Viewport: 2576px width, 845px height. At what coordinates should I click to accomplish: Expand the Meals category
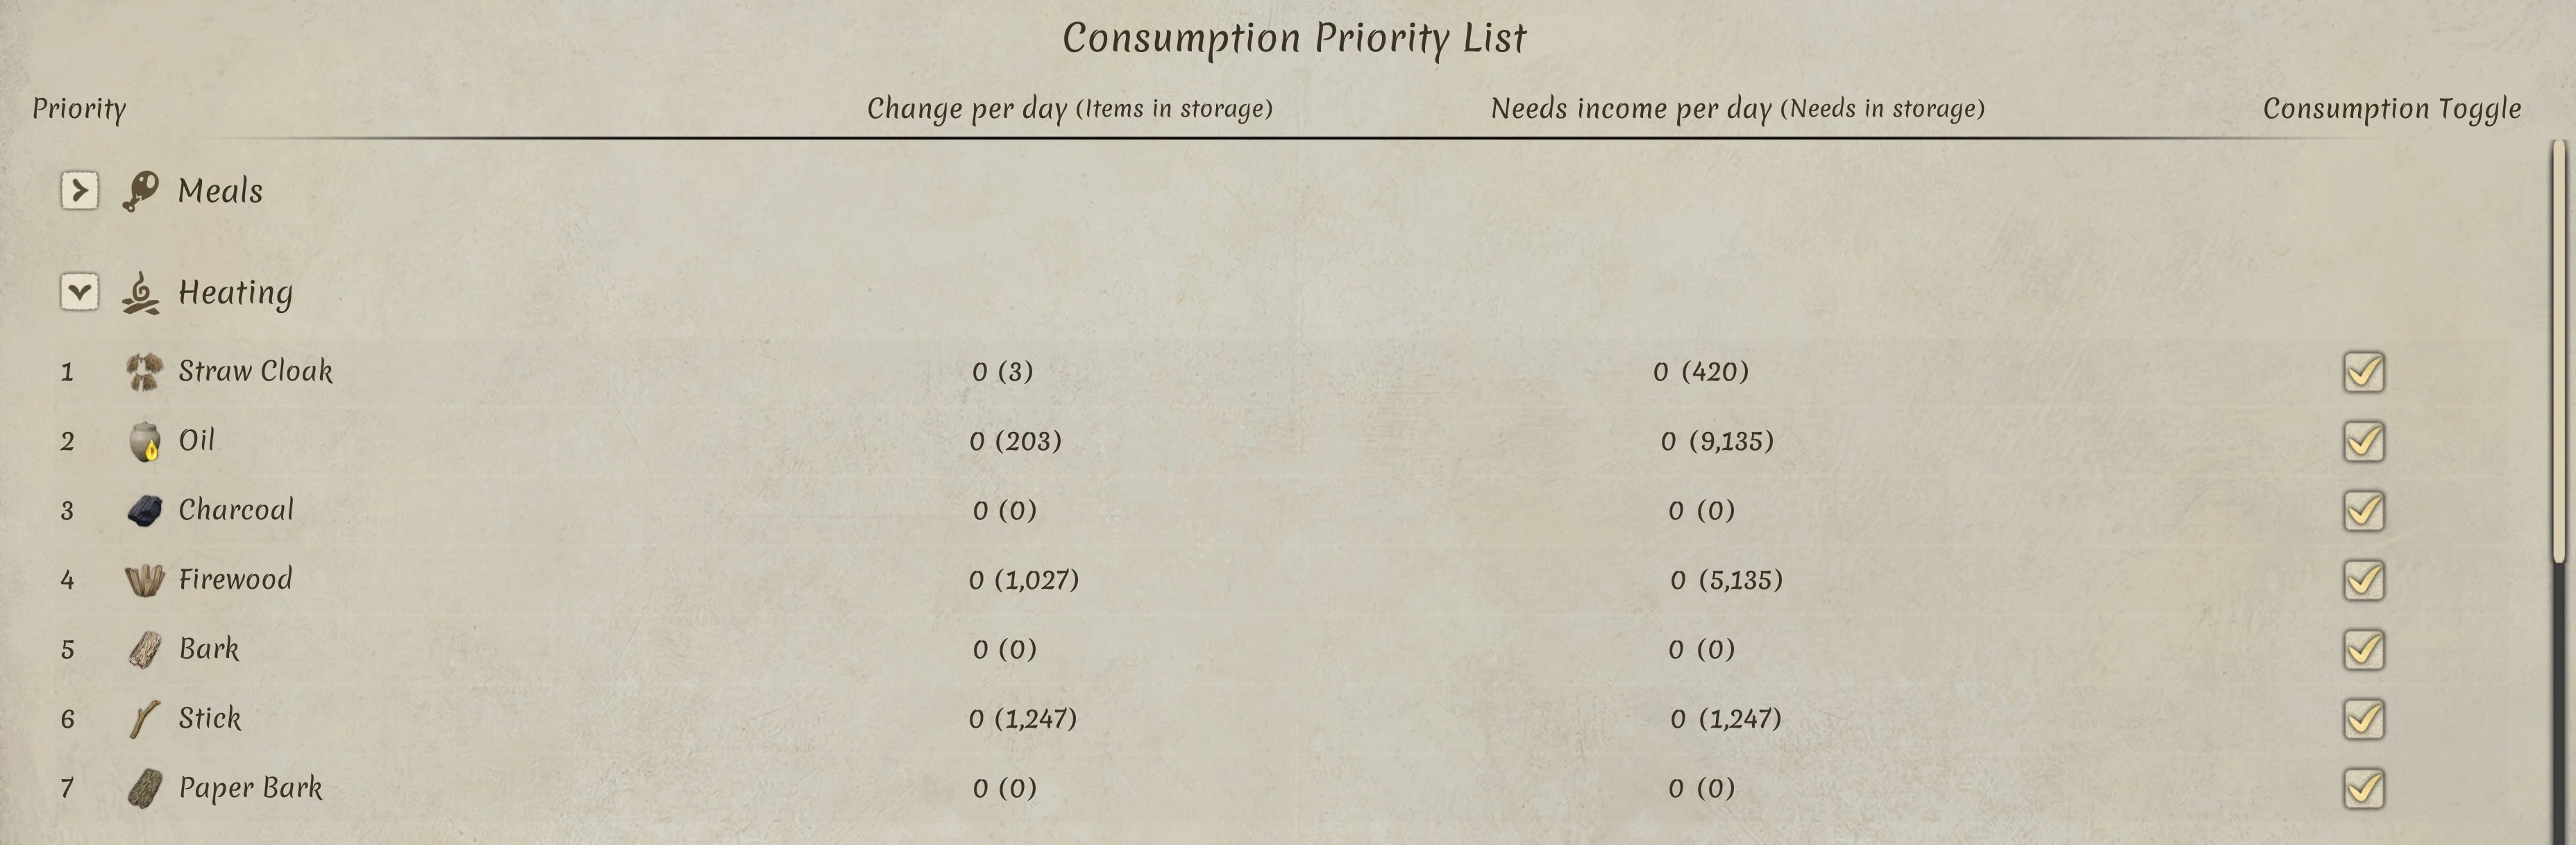[x=79, y=190]
